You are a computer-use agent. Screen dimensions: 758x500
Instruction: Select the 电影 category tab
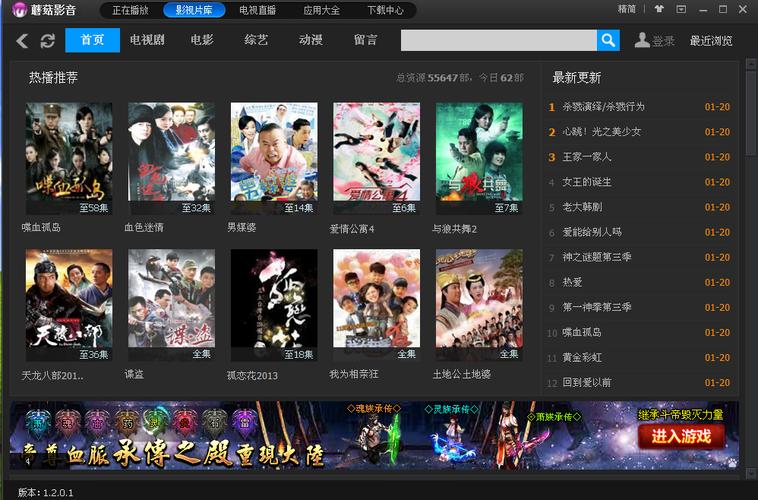click(x=202, y=40)
